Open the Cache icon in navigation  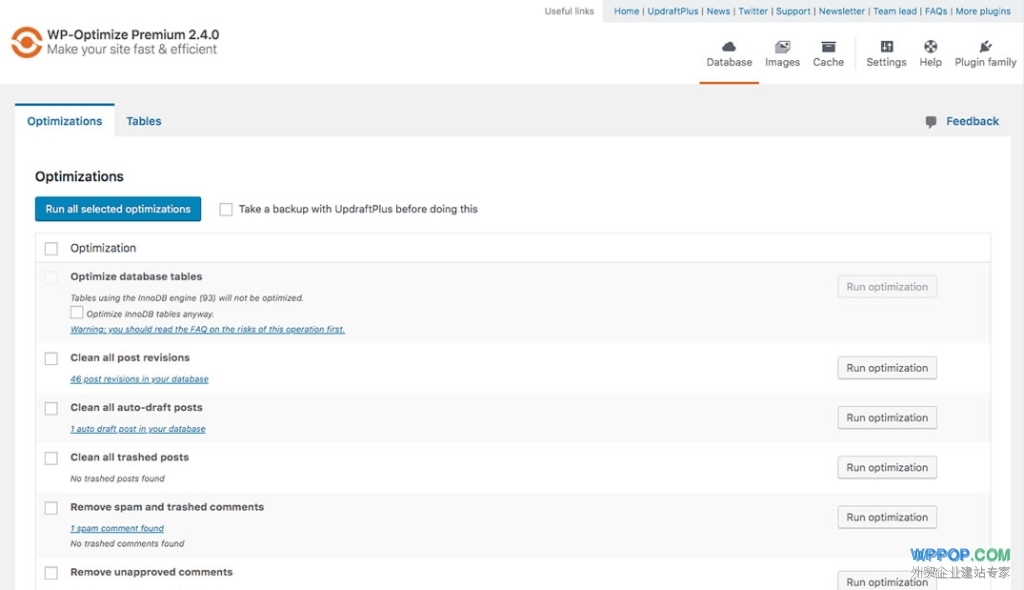click(x=828, y=47)
